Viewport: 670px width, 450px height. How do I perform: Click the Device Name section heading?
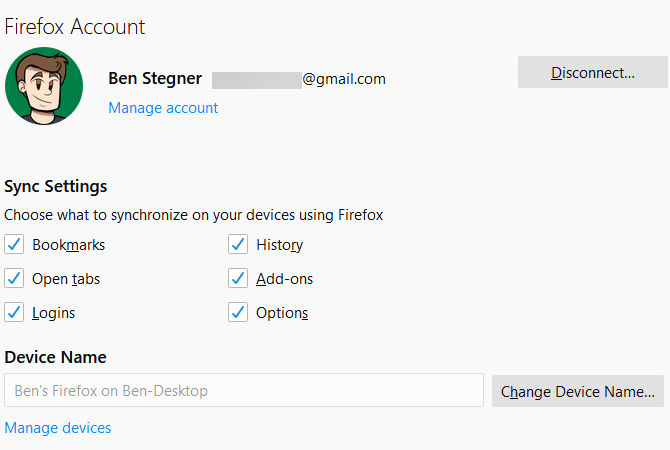55,357
